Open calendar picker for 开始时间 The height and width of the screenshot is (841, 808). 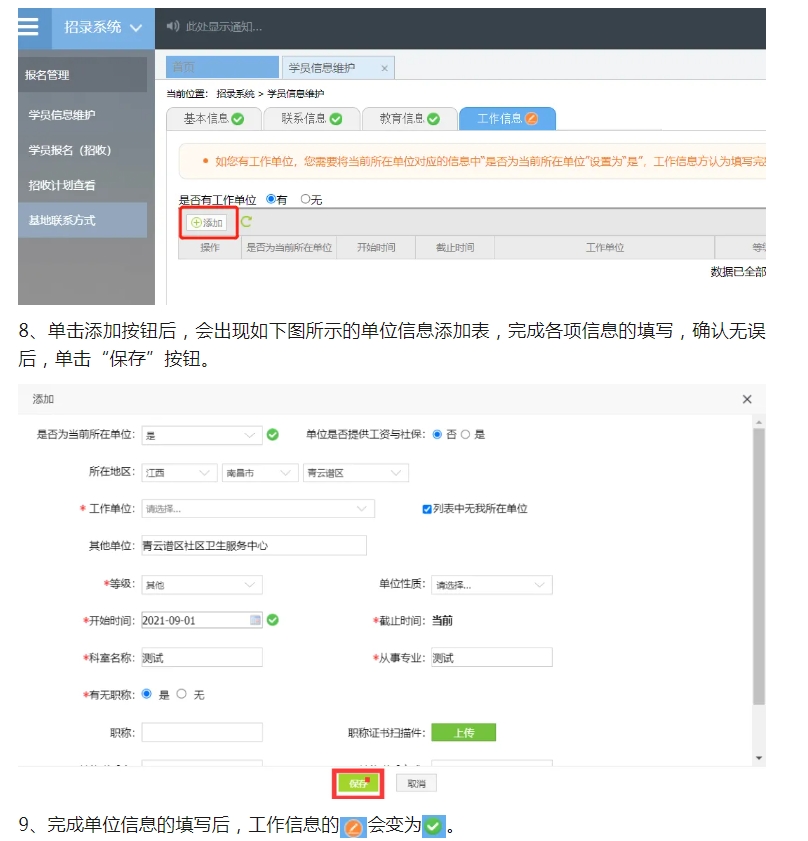(255, 620)
